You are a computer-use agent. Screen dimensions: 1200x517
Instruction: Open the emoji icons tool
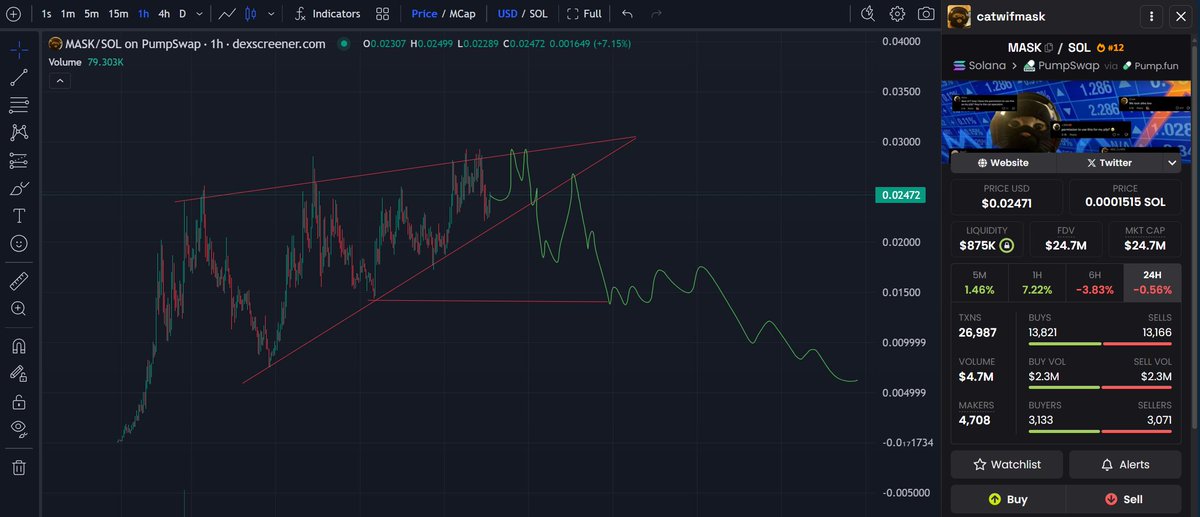[19, 243]
